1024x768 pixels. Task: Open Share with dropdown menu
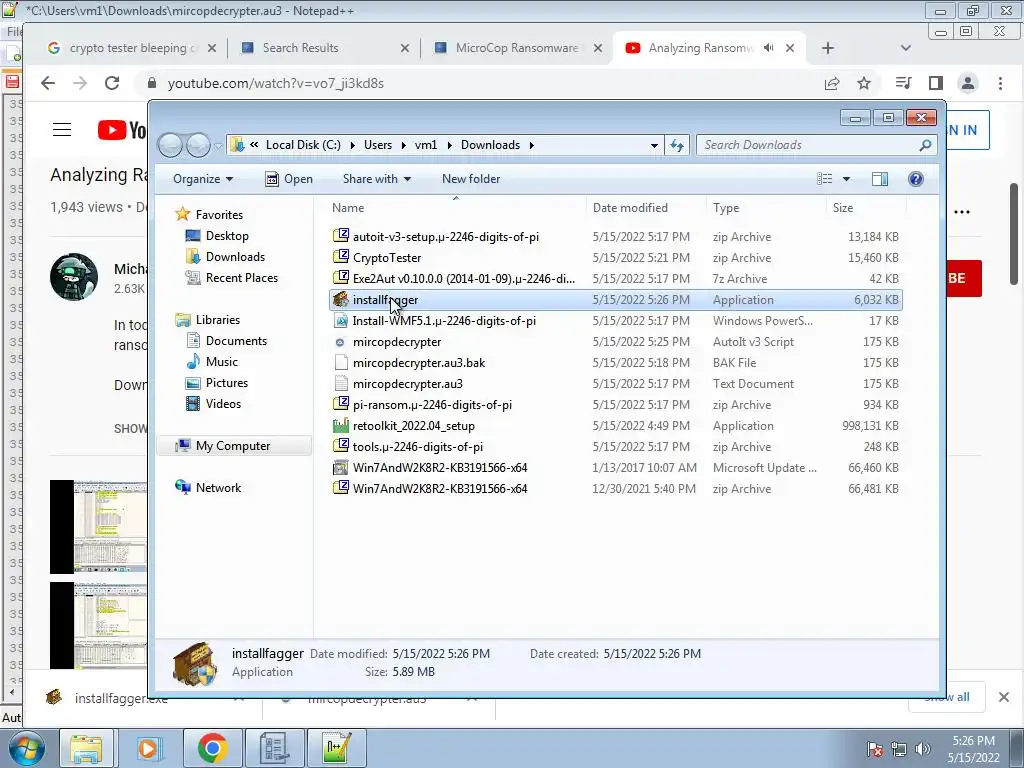377,179
